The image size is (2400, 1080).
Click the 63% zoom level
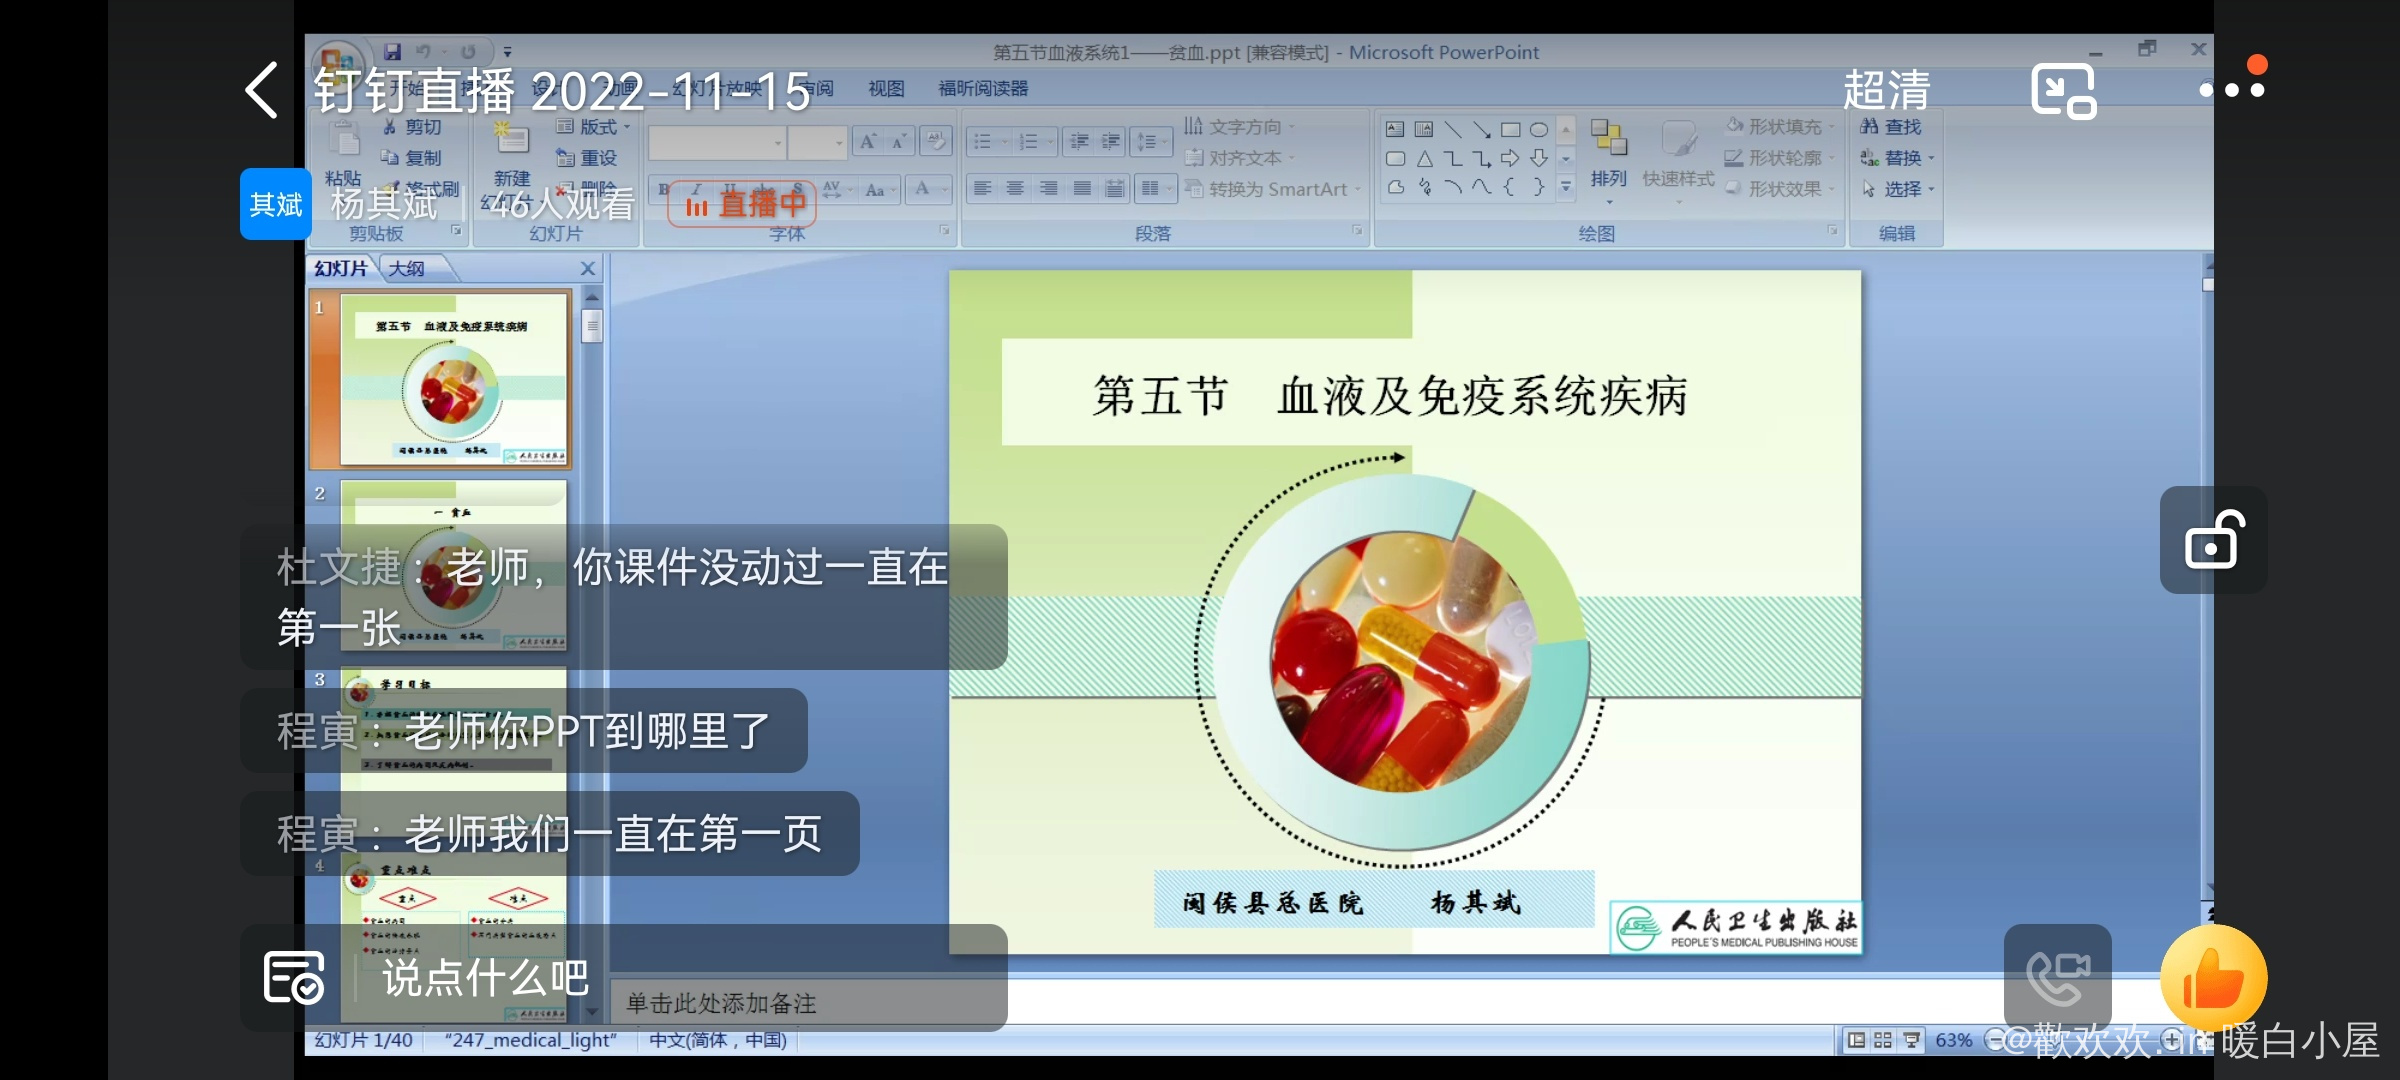point(1953,1040)
